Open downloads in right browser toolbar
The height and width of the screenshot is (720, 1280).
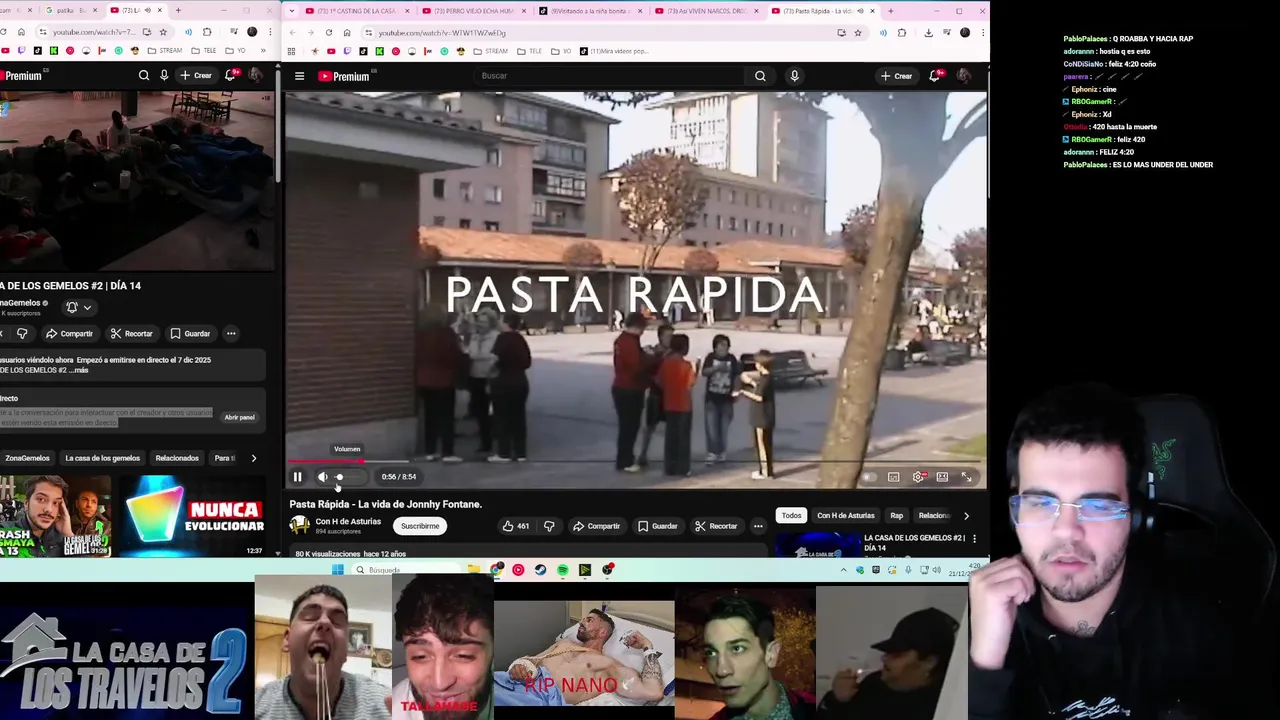click(x=928, y=33)
